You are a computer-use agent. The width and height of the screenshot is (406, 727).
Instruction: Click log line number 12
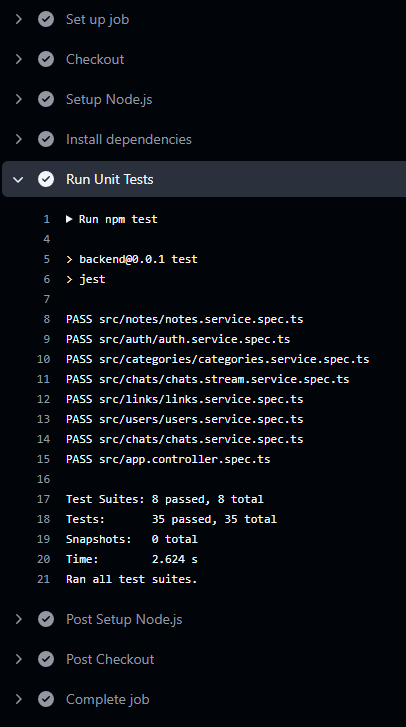43,399
